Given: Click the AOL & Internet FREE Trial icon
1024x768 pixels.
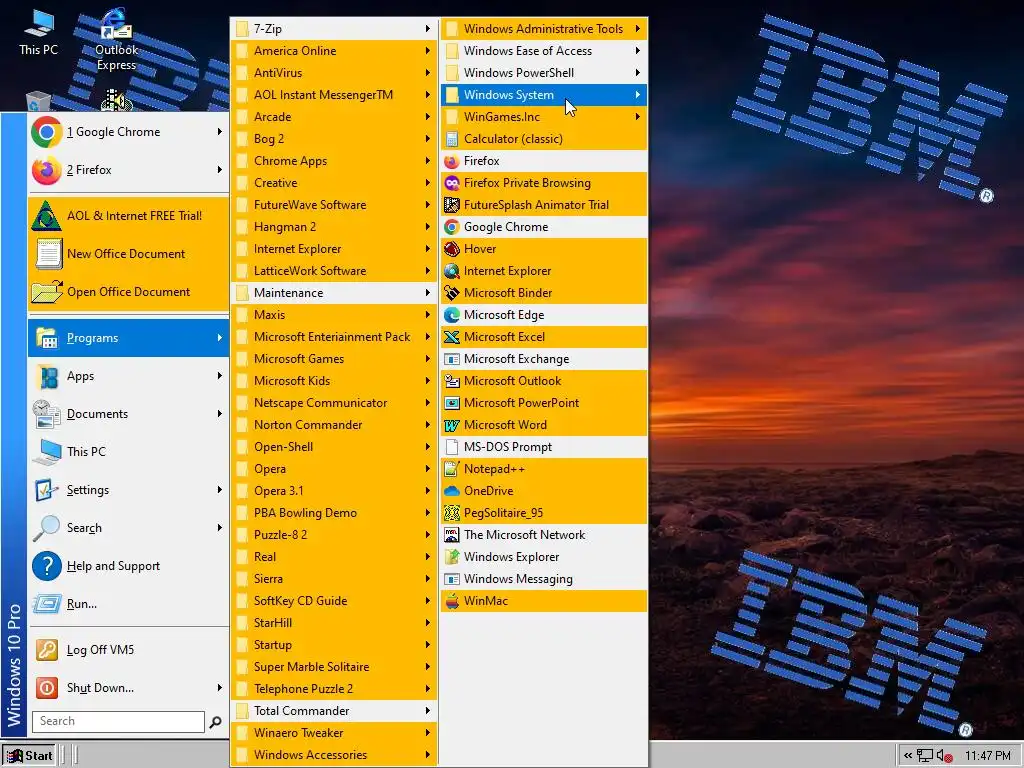Looking at the screenshot, I should point(46,216).
